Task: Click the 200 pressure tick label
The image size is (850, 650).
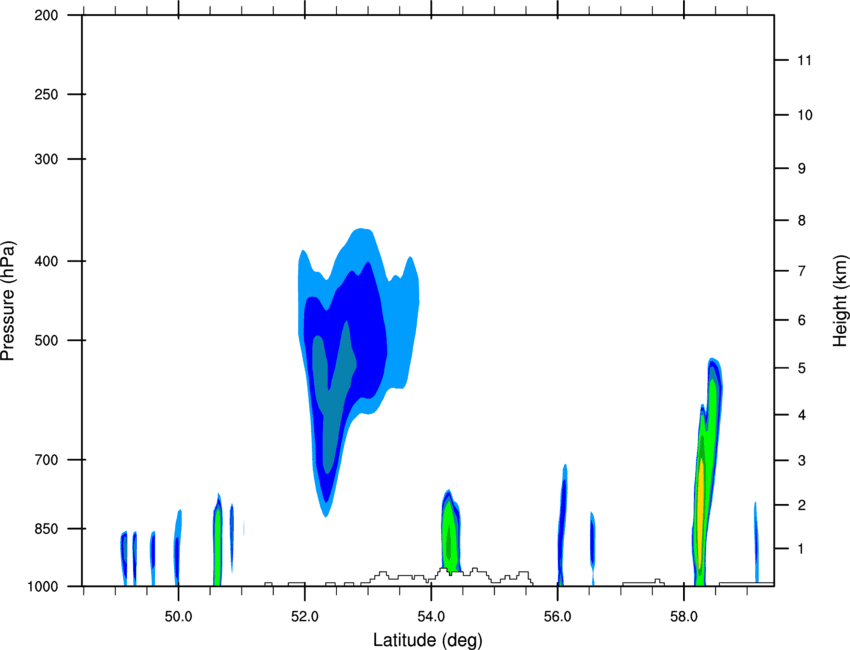Action: [x=46, y=15]
